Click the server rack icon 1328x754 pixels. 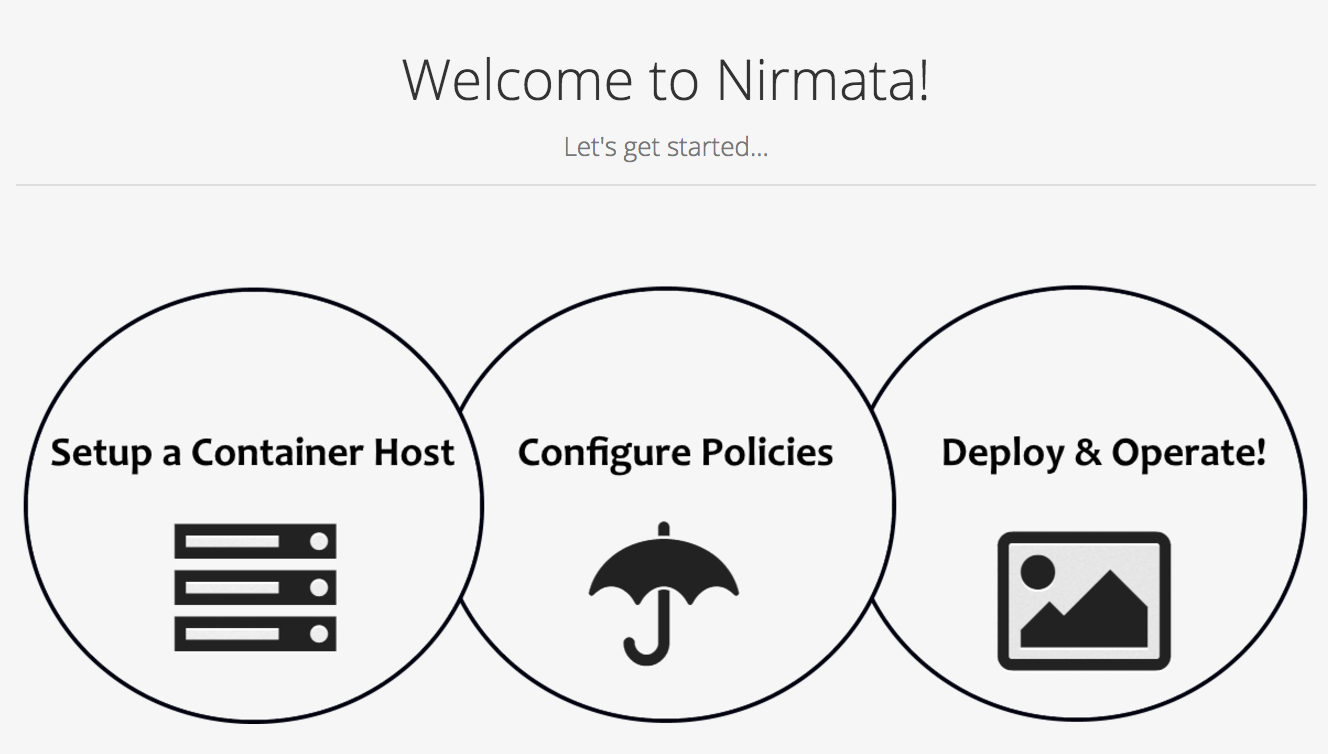pyautogui.click(x=255, y=587)
